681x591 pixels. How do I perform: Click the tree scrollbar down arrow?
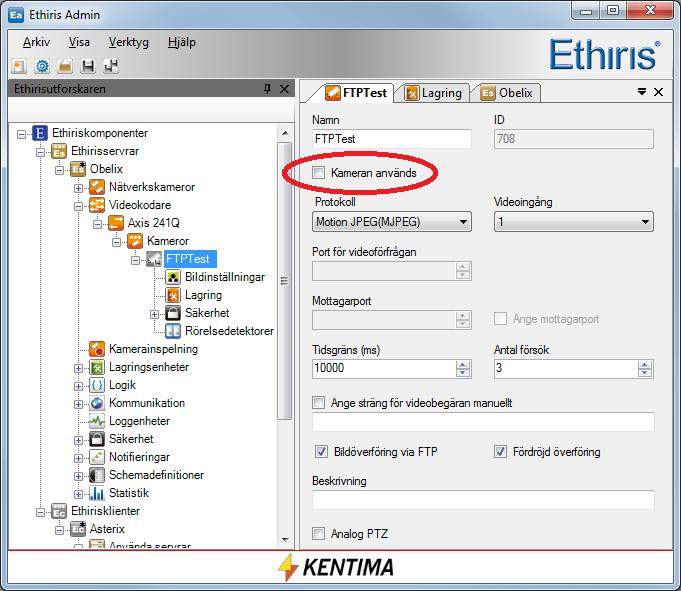[285, 540]
